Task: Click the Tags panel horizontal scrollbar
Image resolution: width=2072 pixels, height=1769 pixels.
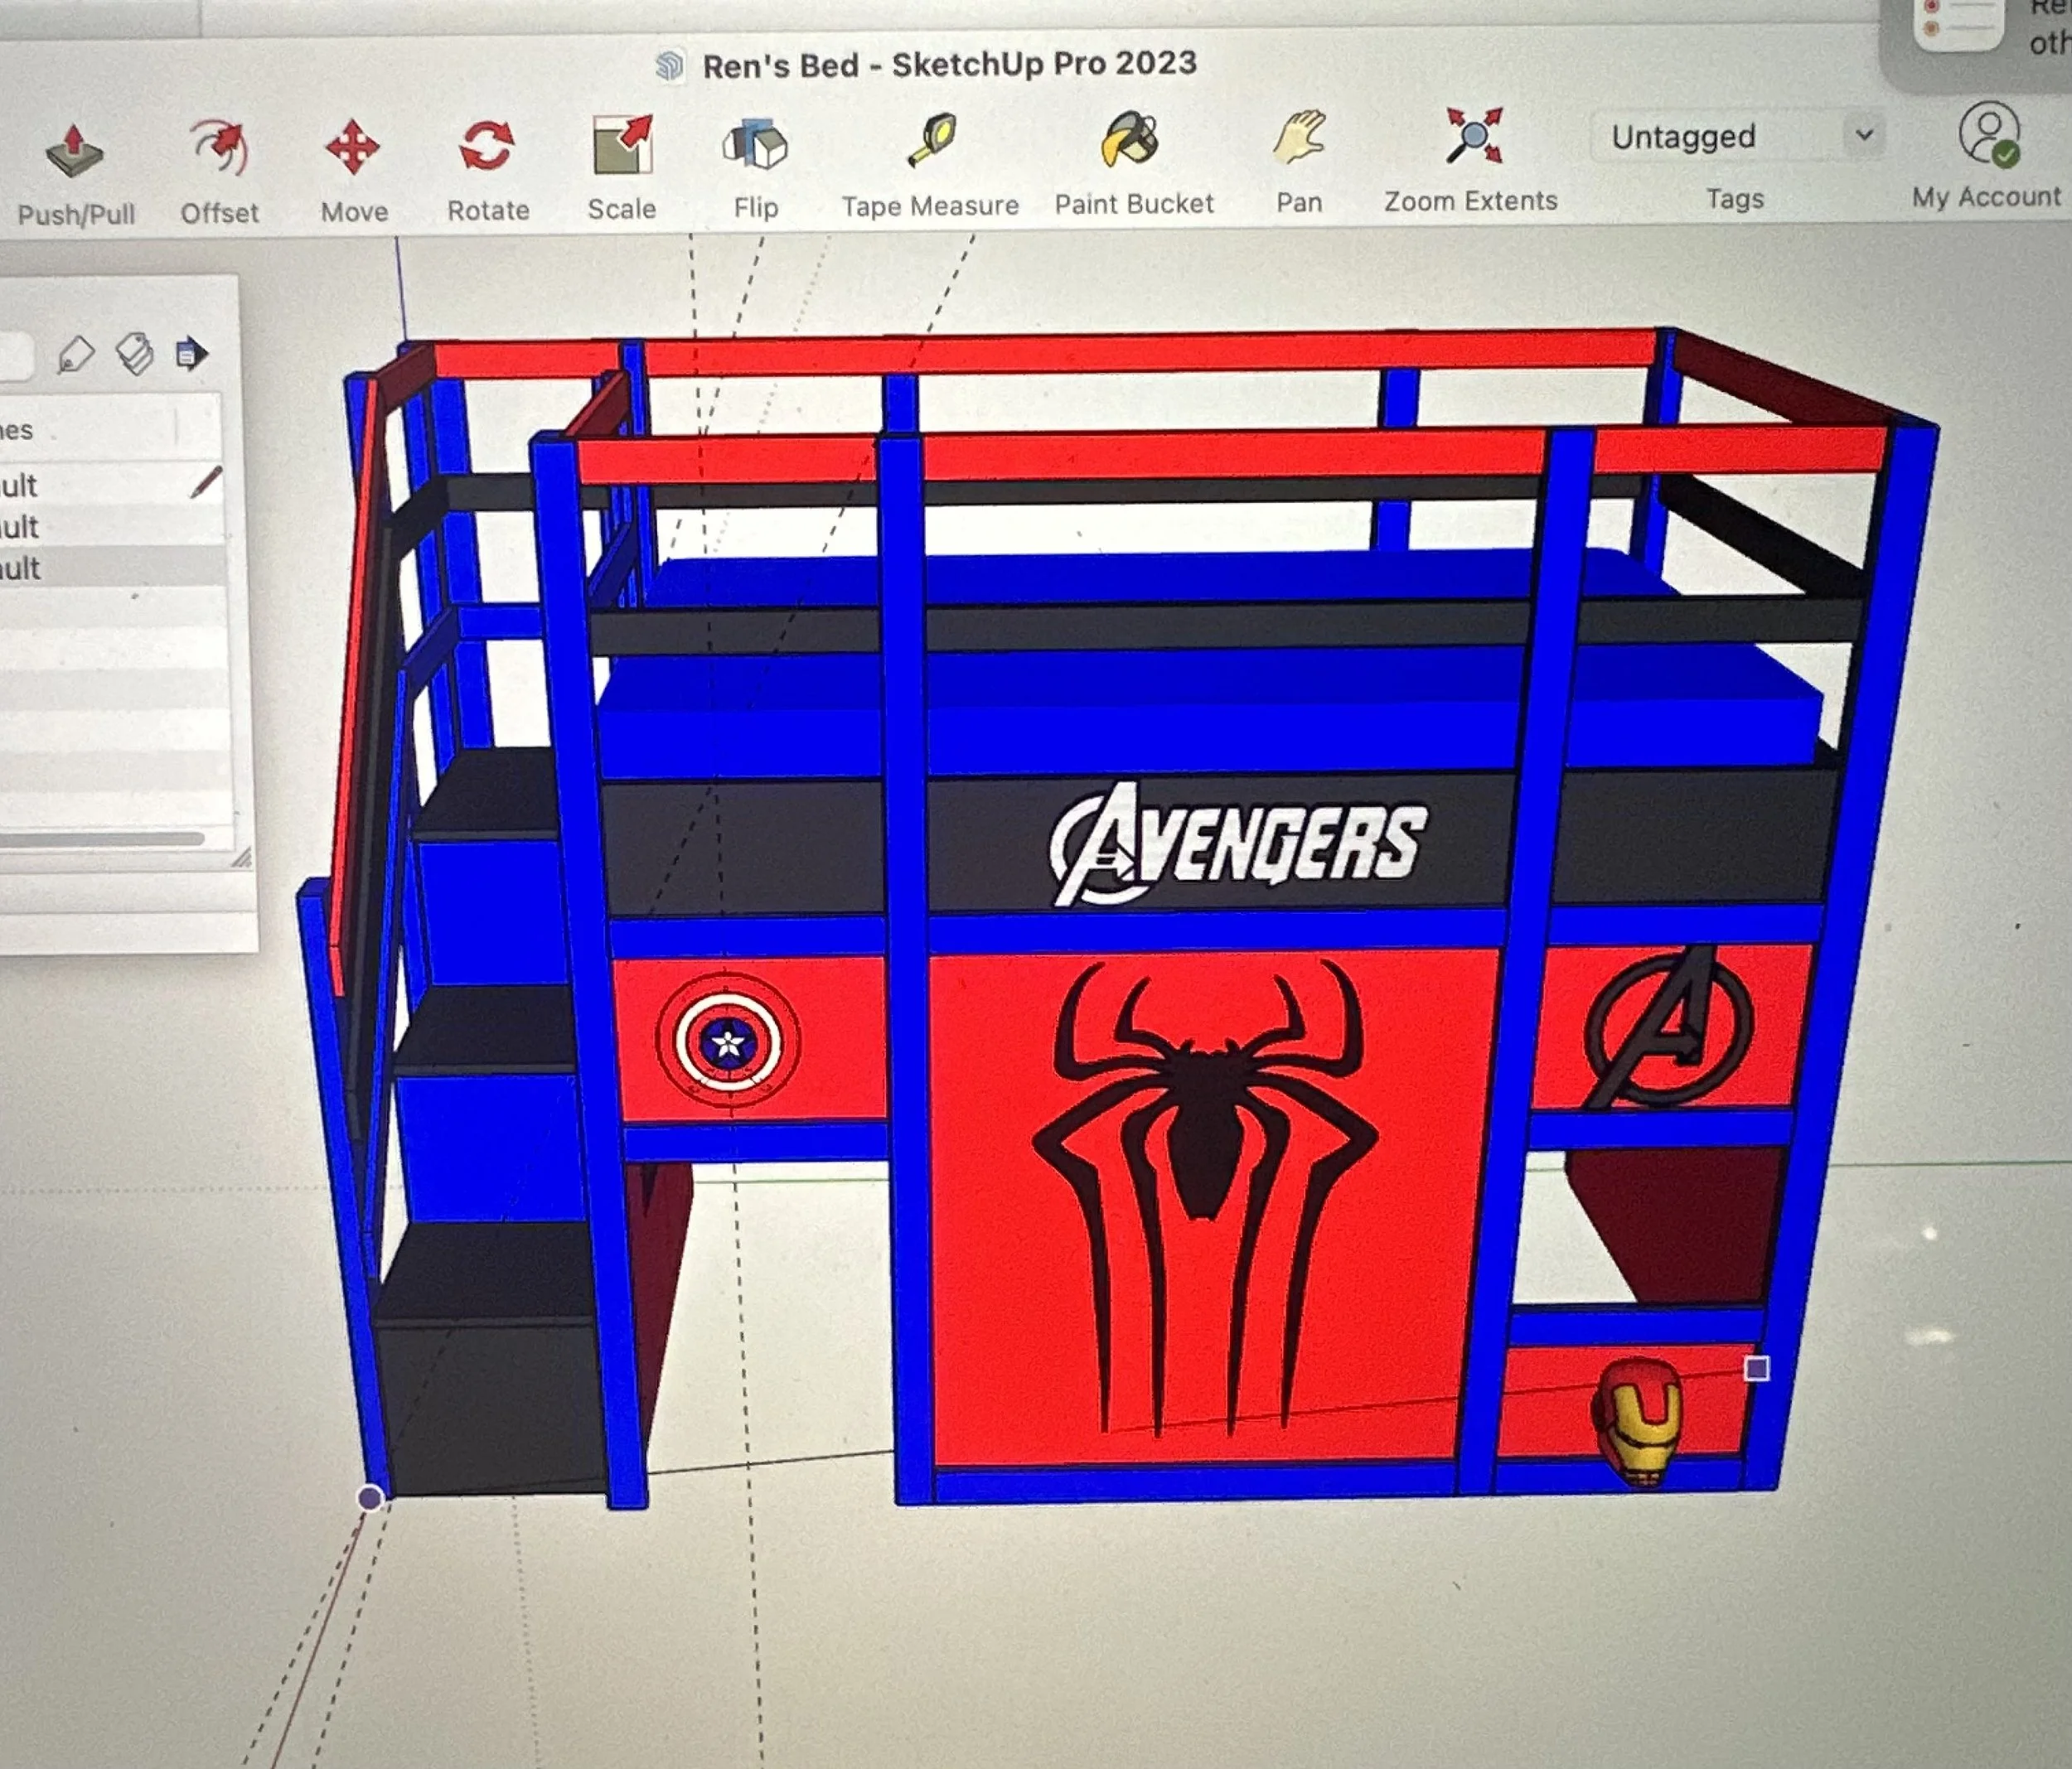Action: (100, 838)
